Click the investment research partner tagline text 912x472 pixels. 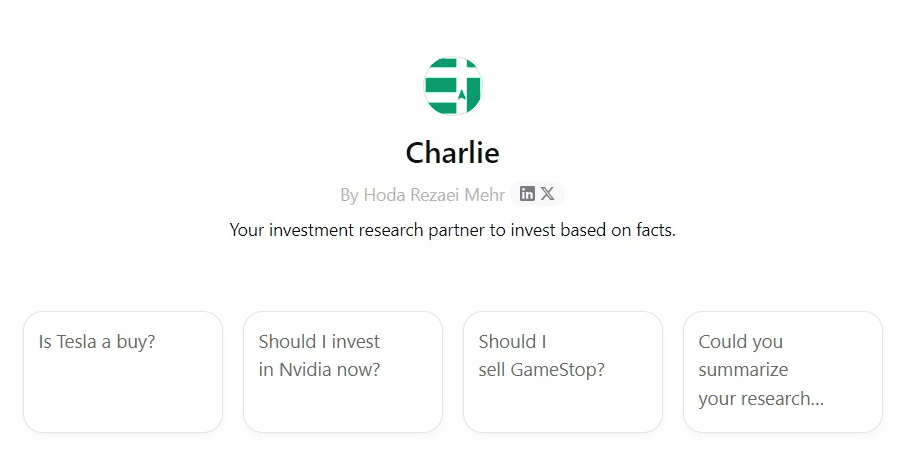pos(453,230)
